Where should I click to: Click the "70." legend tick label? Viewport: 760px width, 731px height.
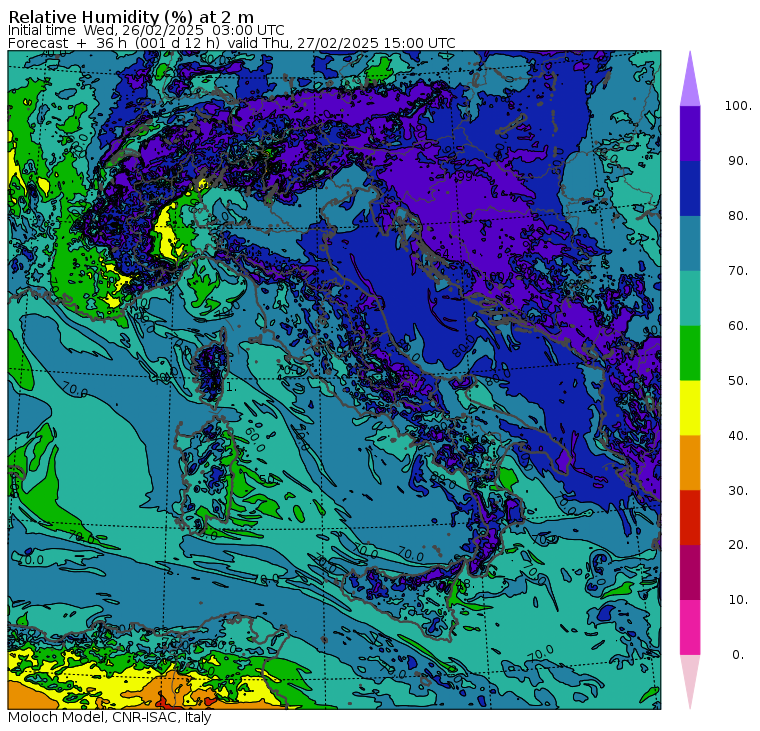click(738, 270)
